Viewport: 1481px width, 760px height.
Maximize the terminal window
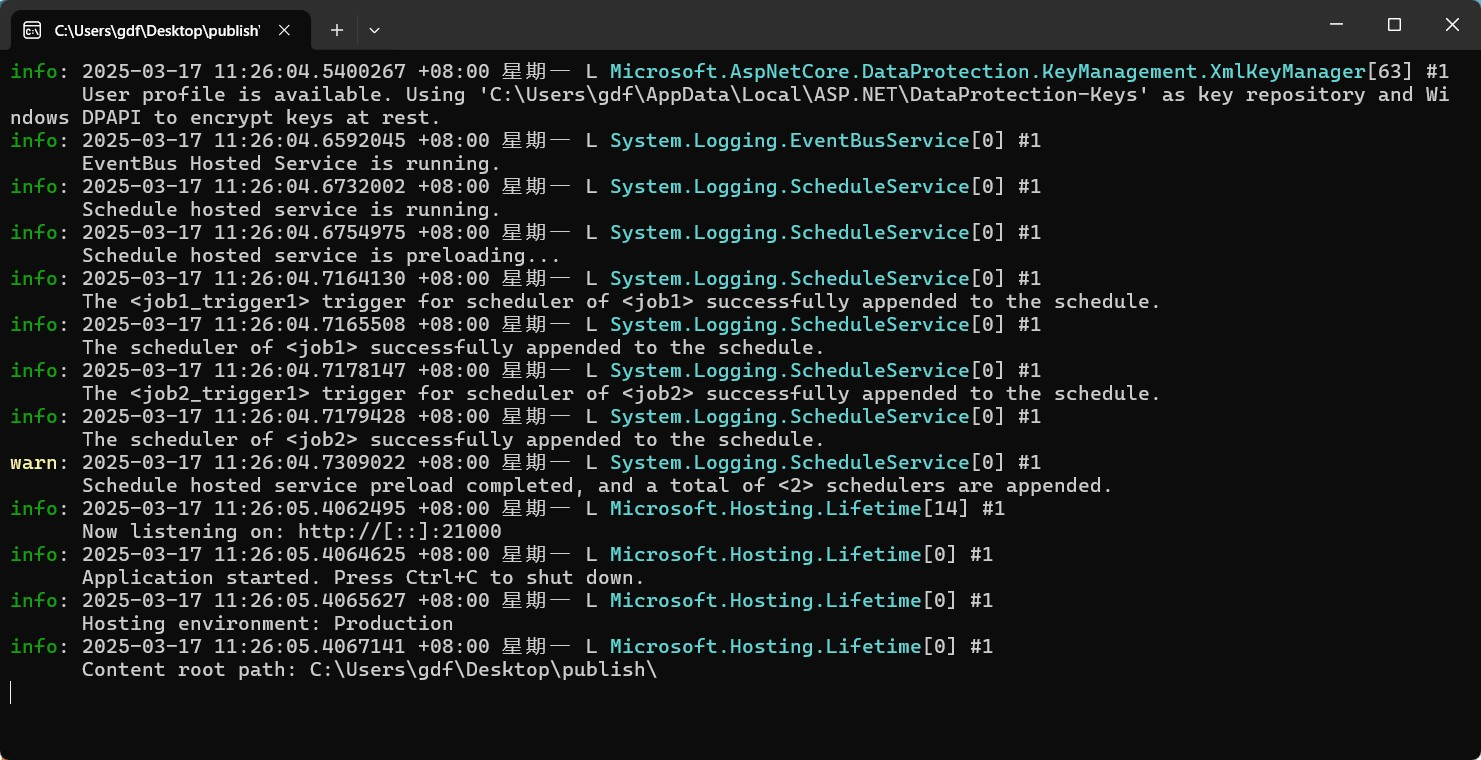(x=1394, y=24)
